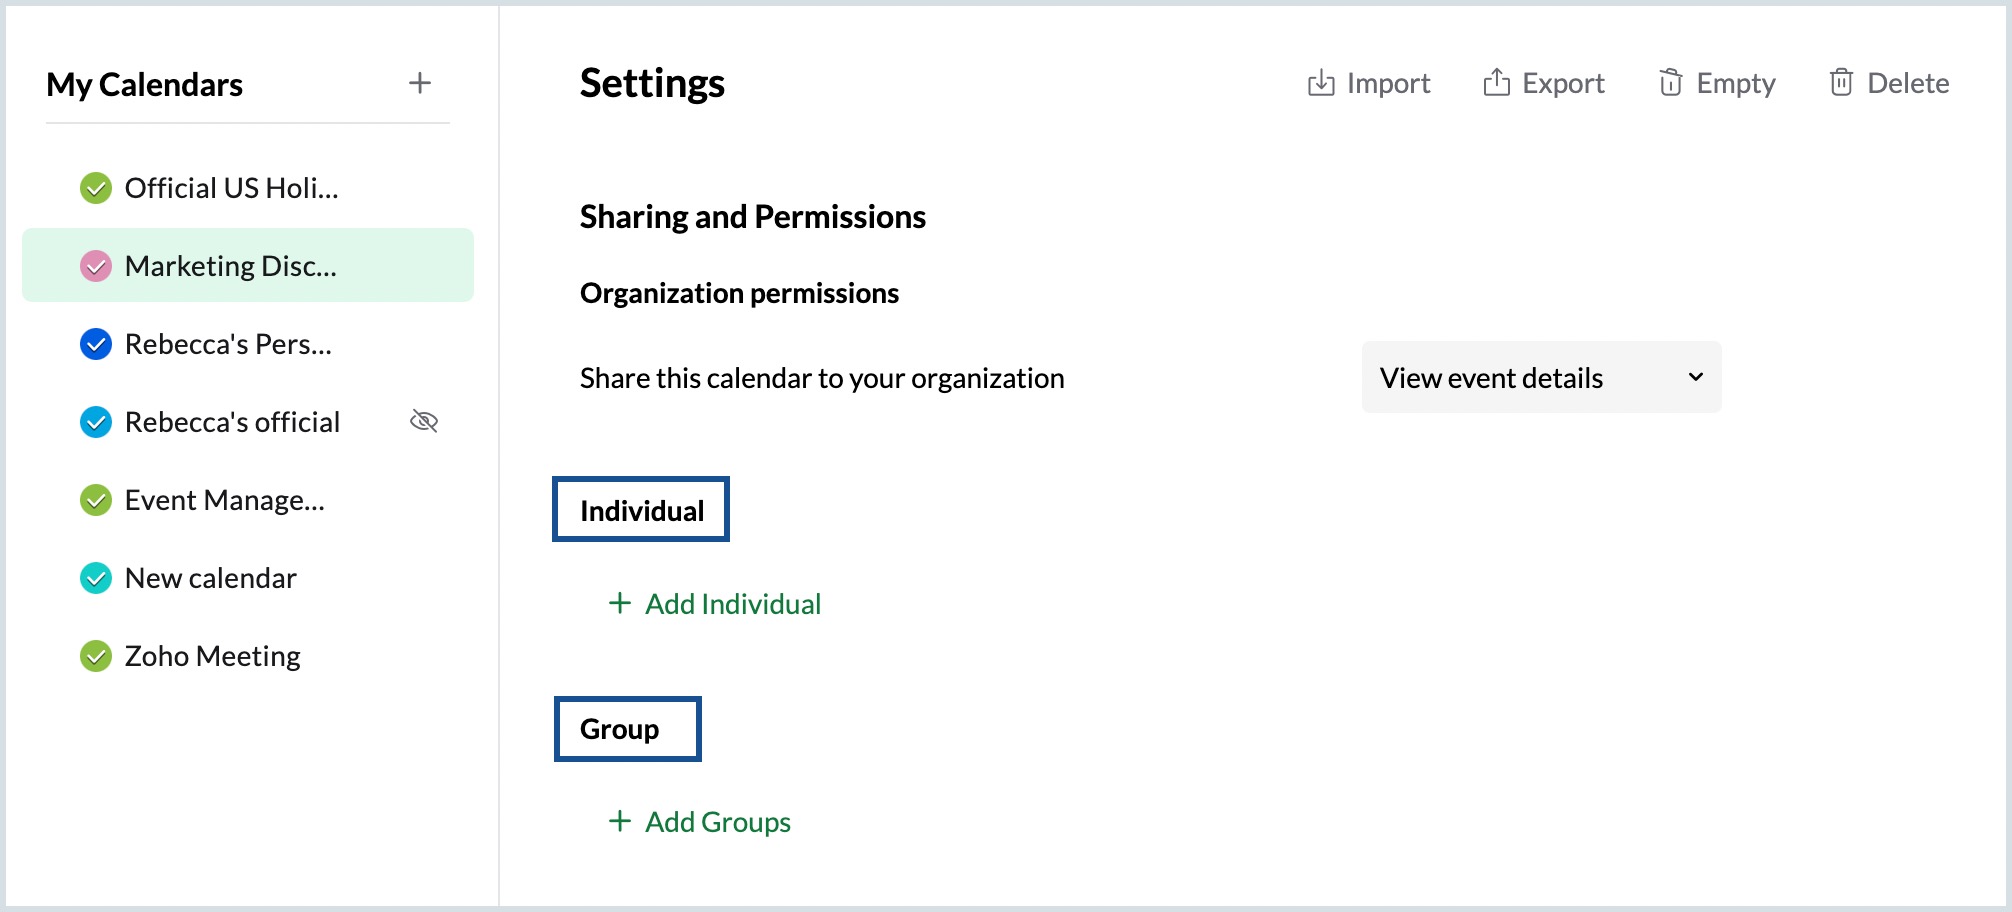Toggle hidden eye icon for Rebecca's official
This screenshot has width=2012, height=912.
click(424, 421)
